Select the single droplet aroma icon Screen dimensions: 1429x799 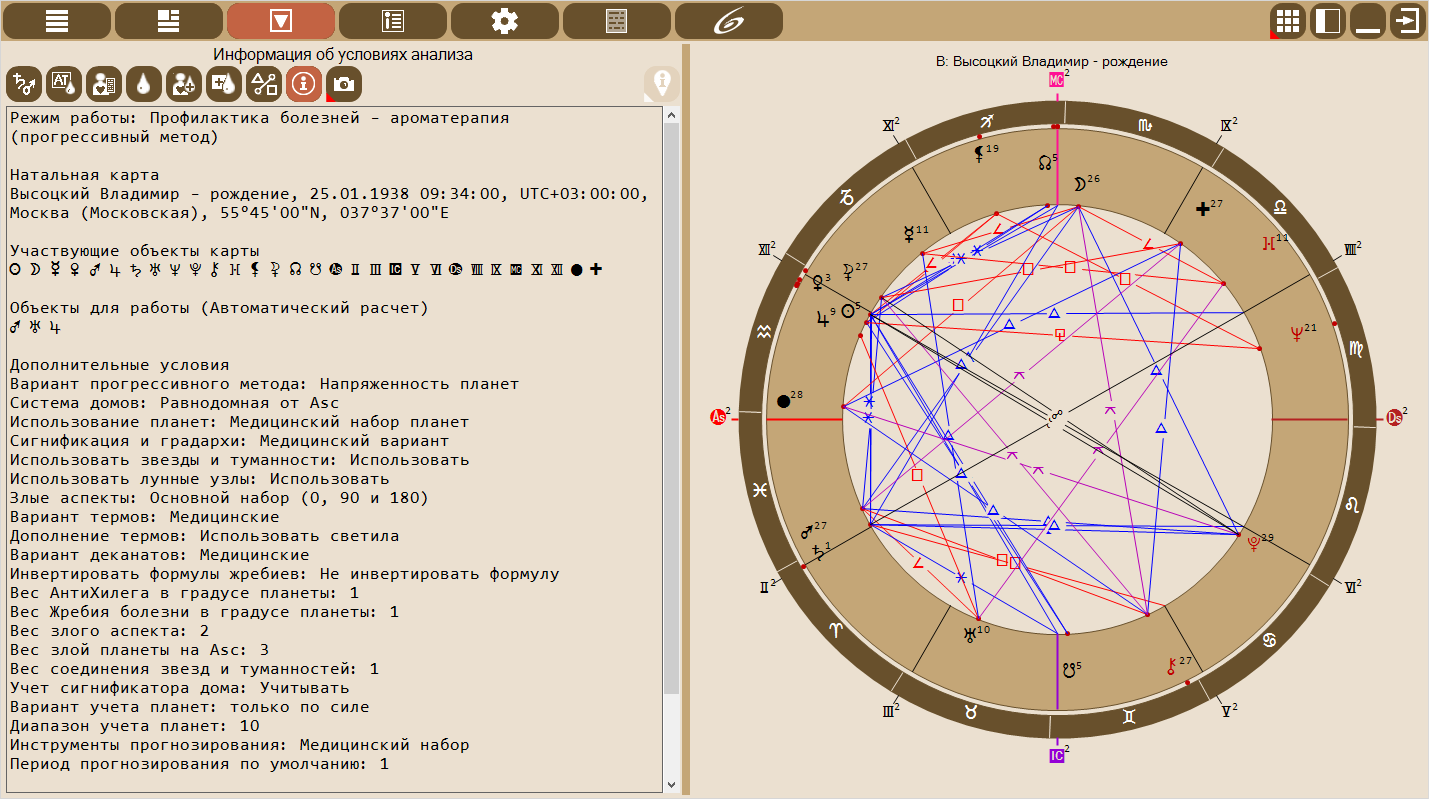(144, 85)
